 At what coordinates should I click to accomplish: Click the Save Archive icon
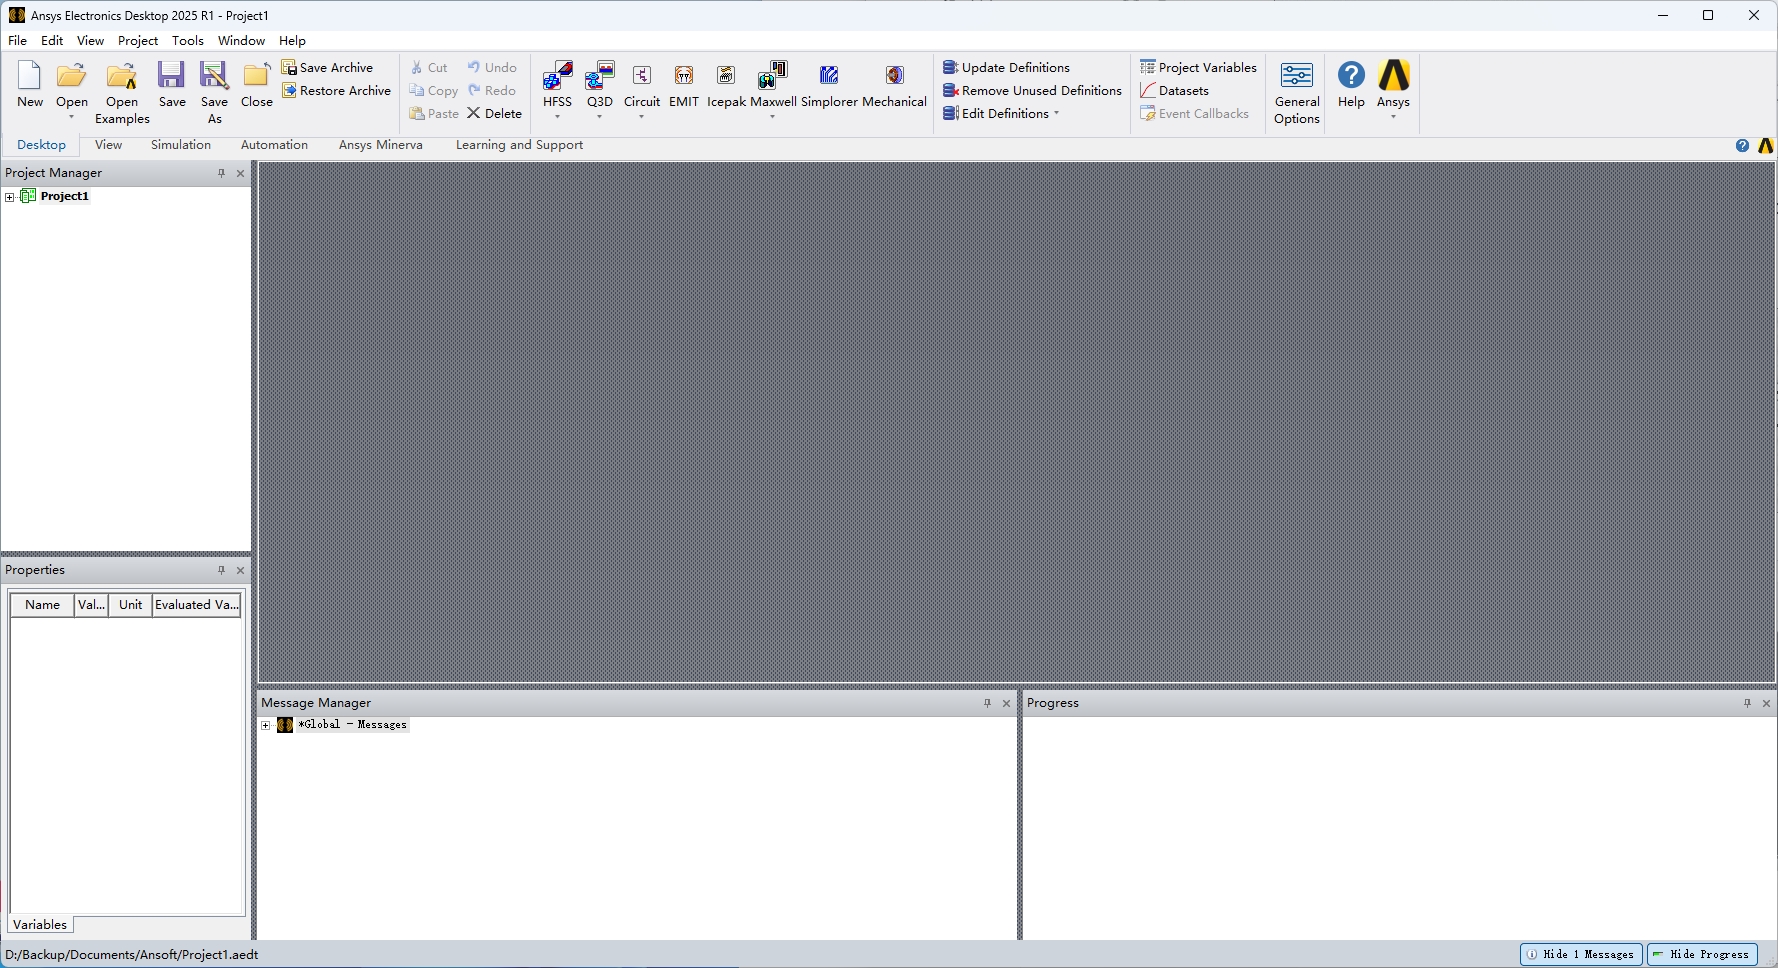[x=289, y=67]
